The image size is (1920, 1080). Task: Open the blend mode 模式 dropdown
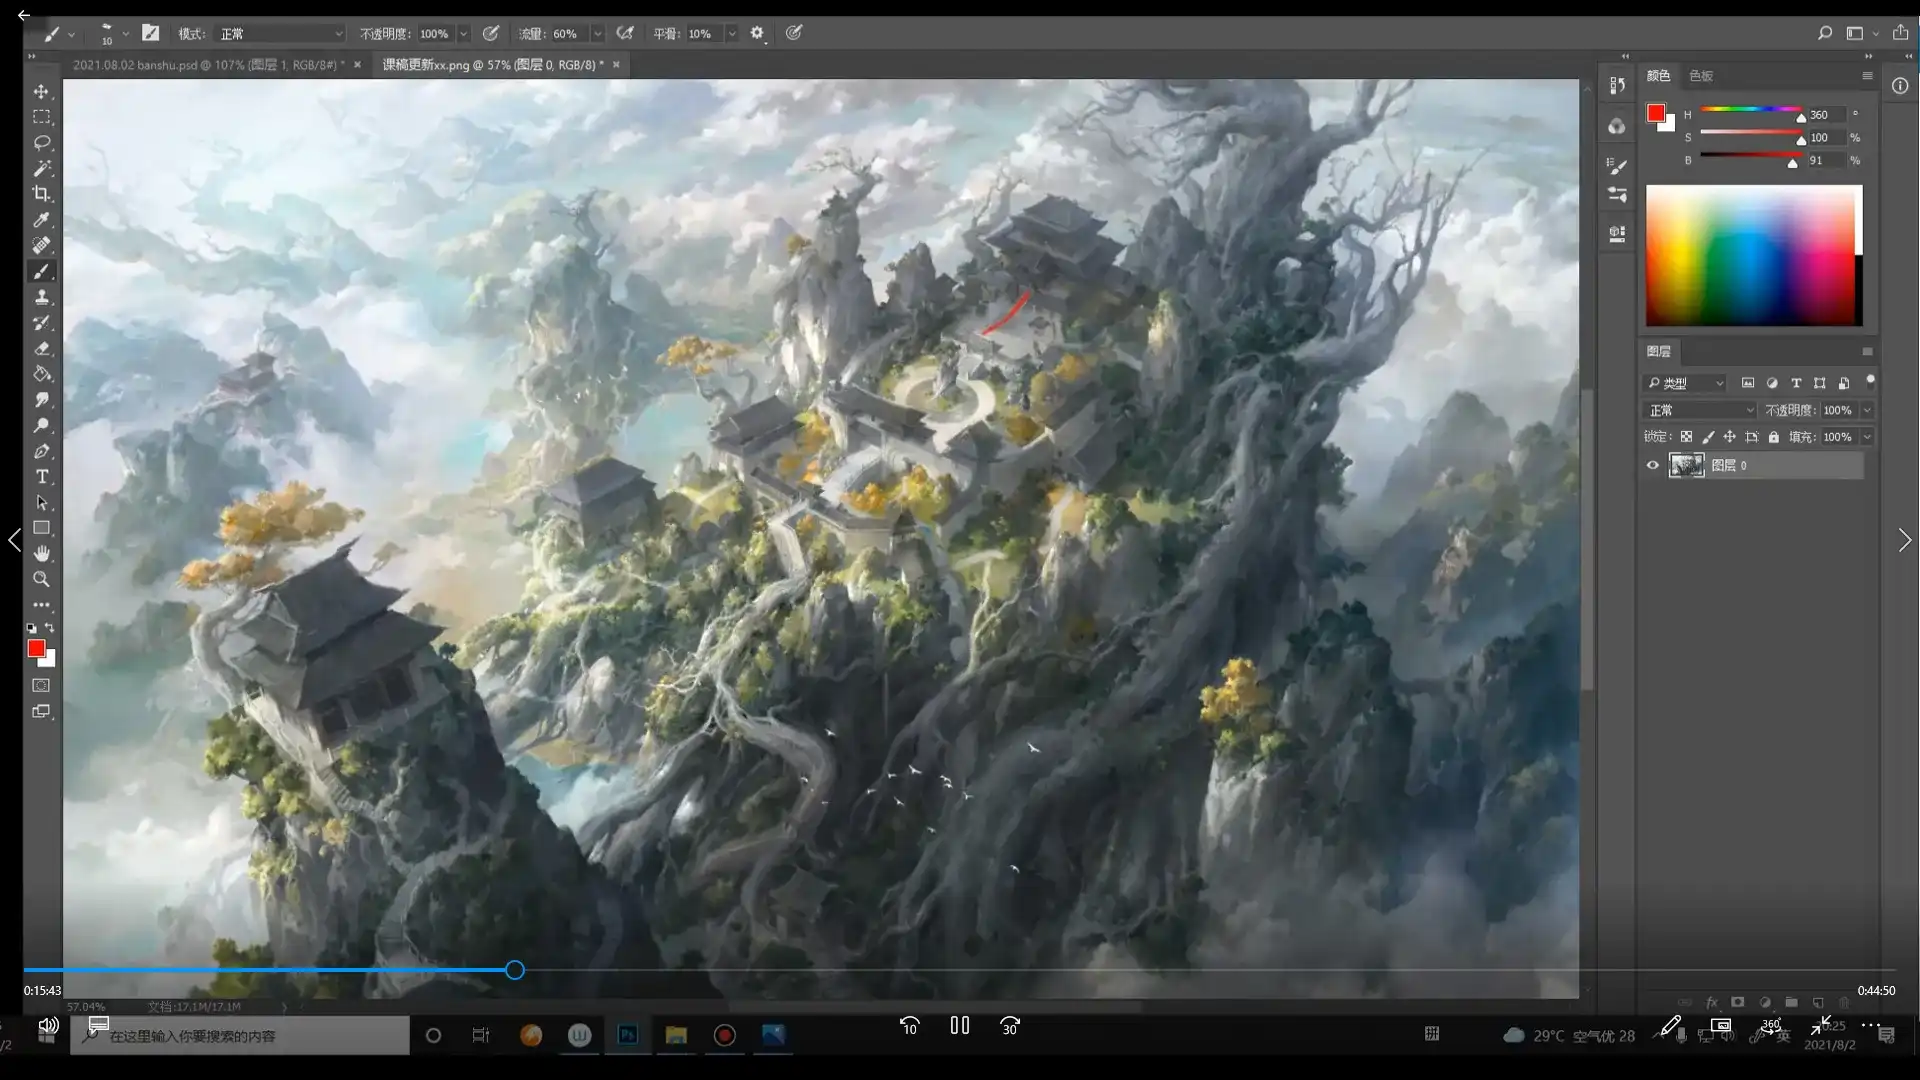[280, 33]
